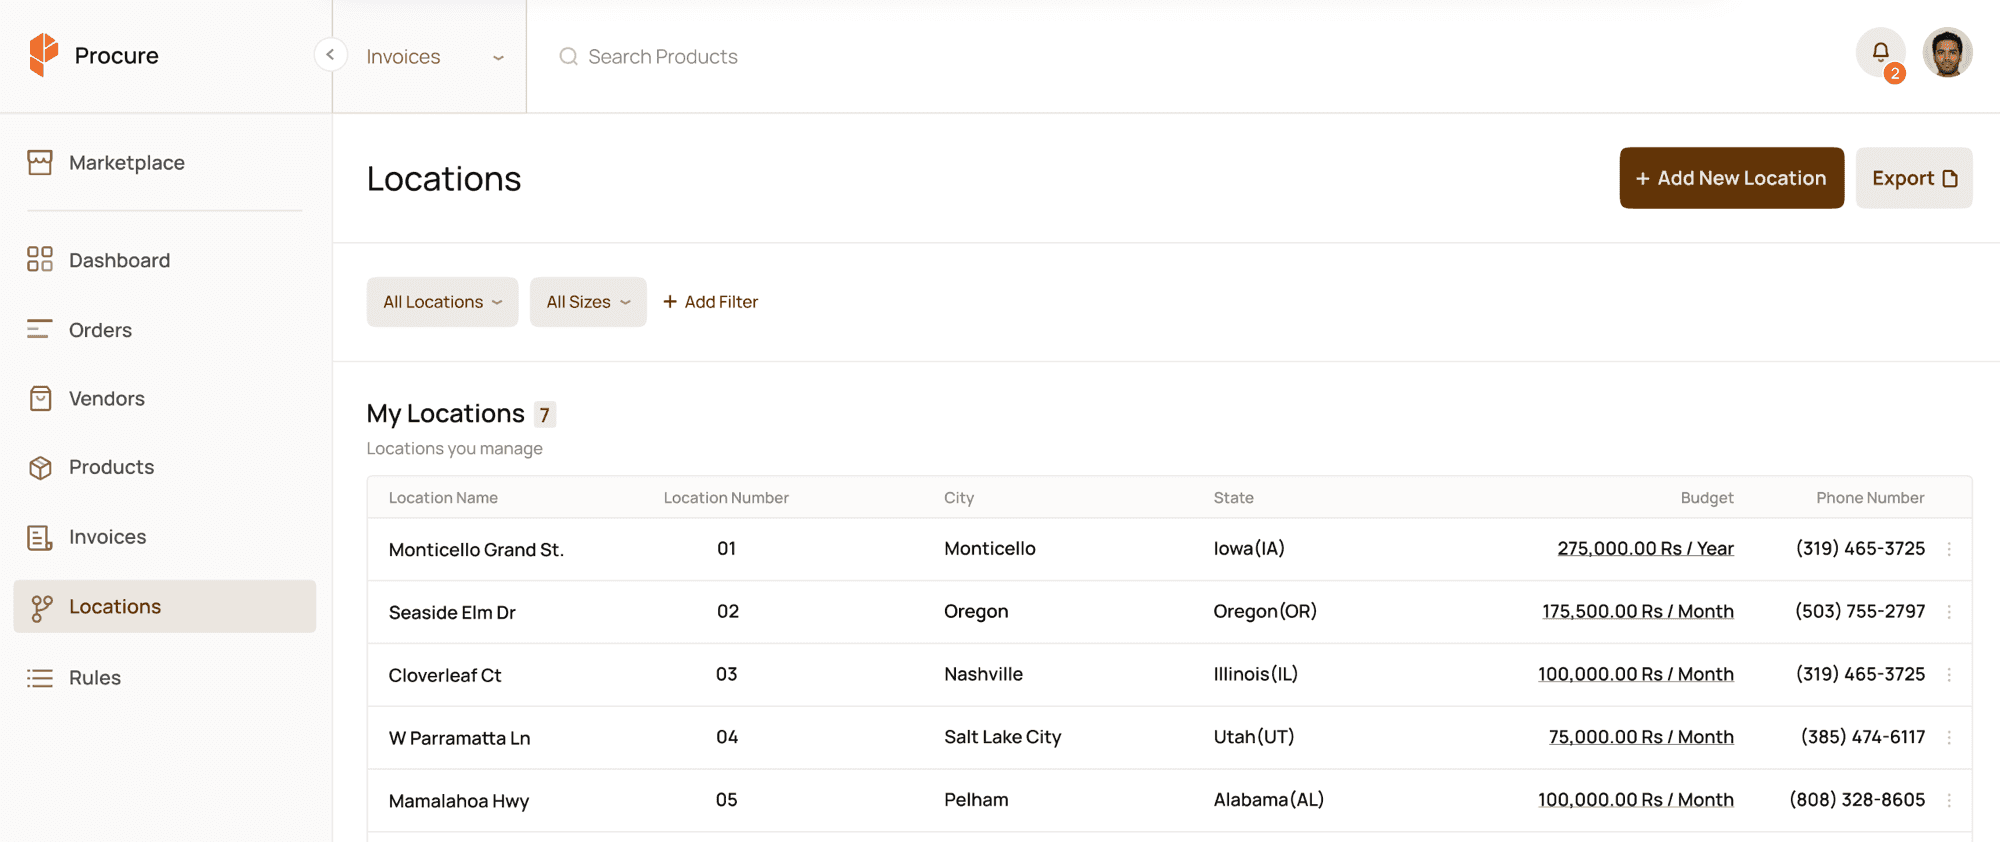
Task: Open the user profile avatar
Action: pos(1946,53)
